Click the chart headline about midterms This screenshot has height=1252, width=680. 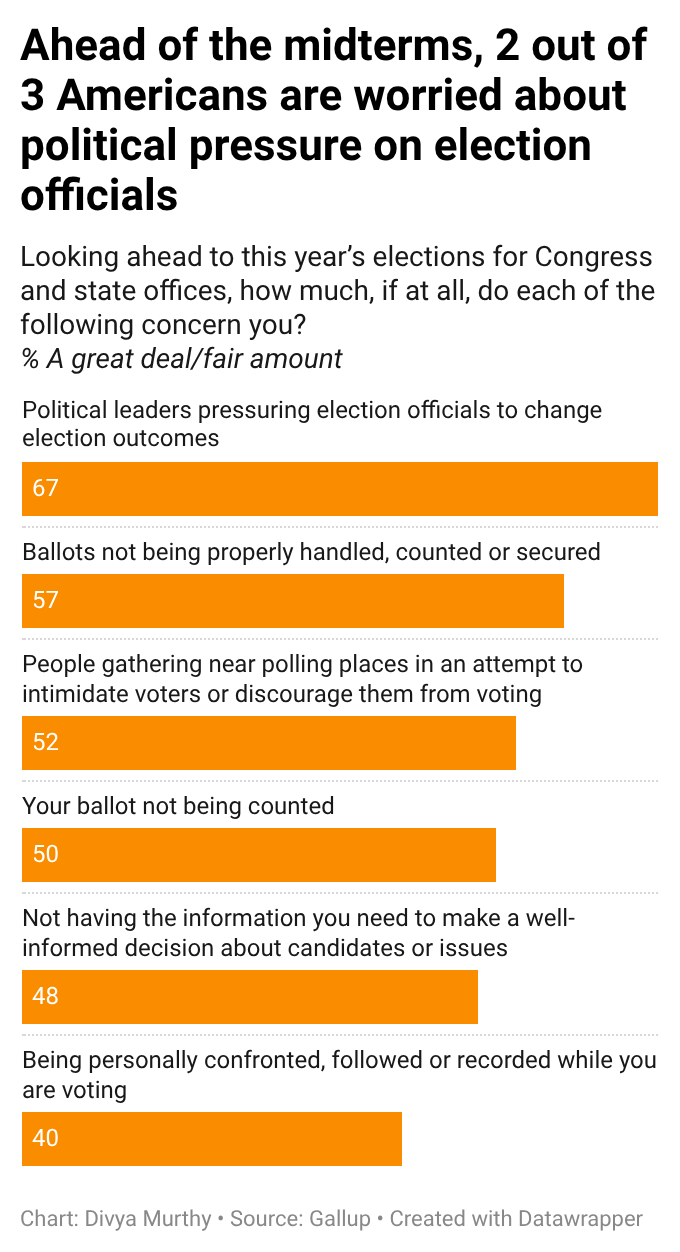[334, 120]
